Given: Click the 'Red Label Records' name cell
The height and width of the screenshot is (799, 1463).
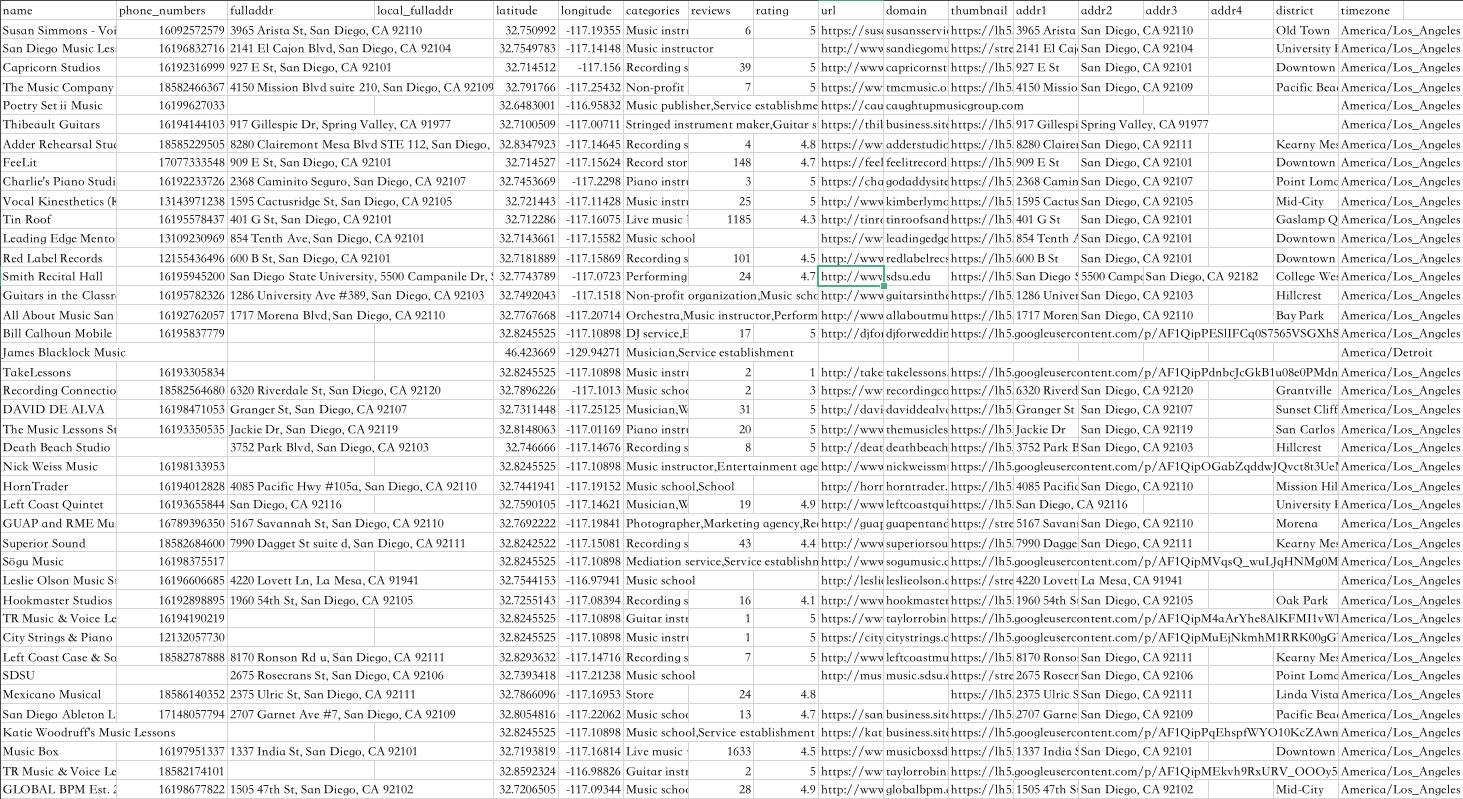Looking at the screenshot, I should tap(58, 257).
